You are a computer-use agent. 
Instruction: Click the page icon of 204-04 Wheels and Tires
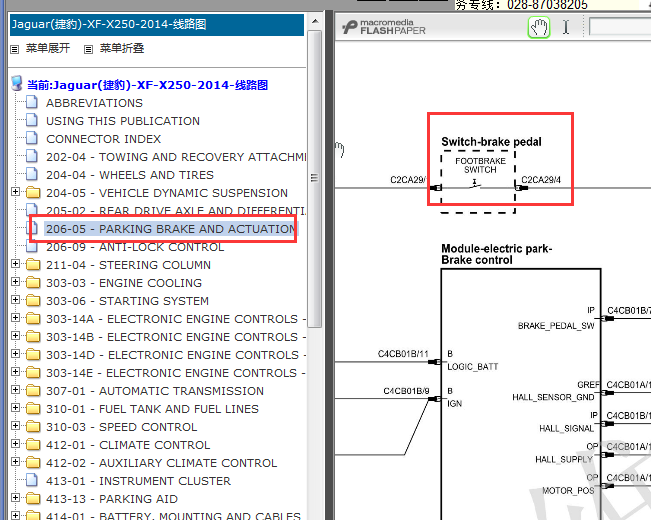[x=32, y=174]
